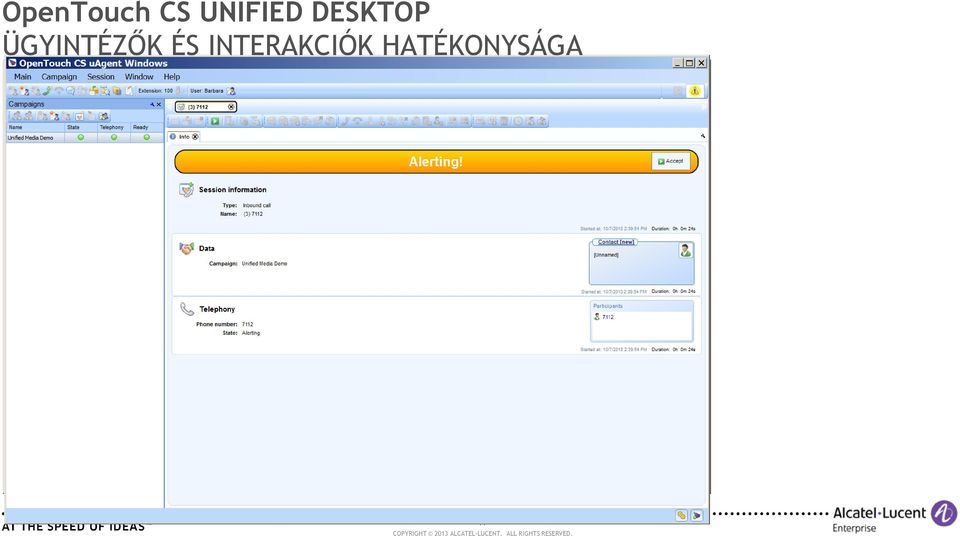
Task: Maximize the uAgent window
Action: pos(689,62)
